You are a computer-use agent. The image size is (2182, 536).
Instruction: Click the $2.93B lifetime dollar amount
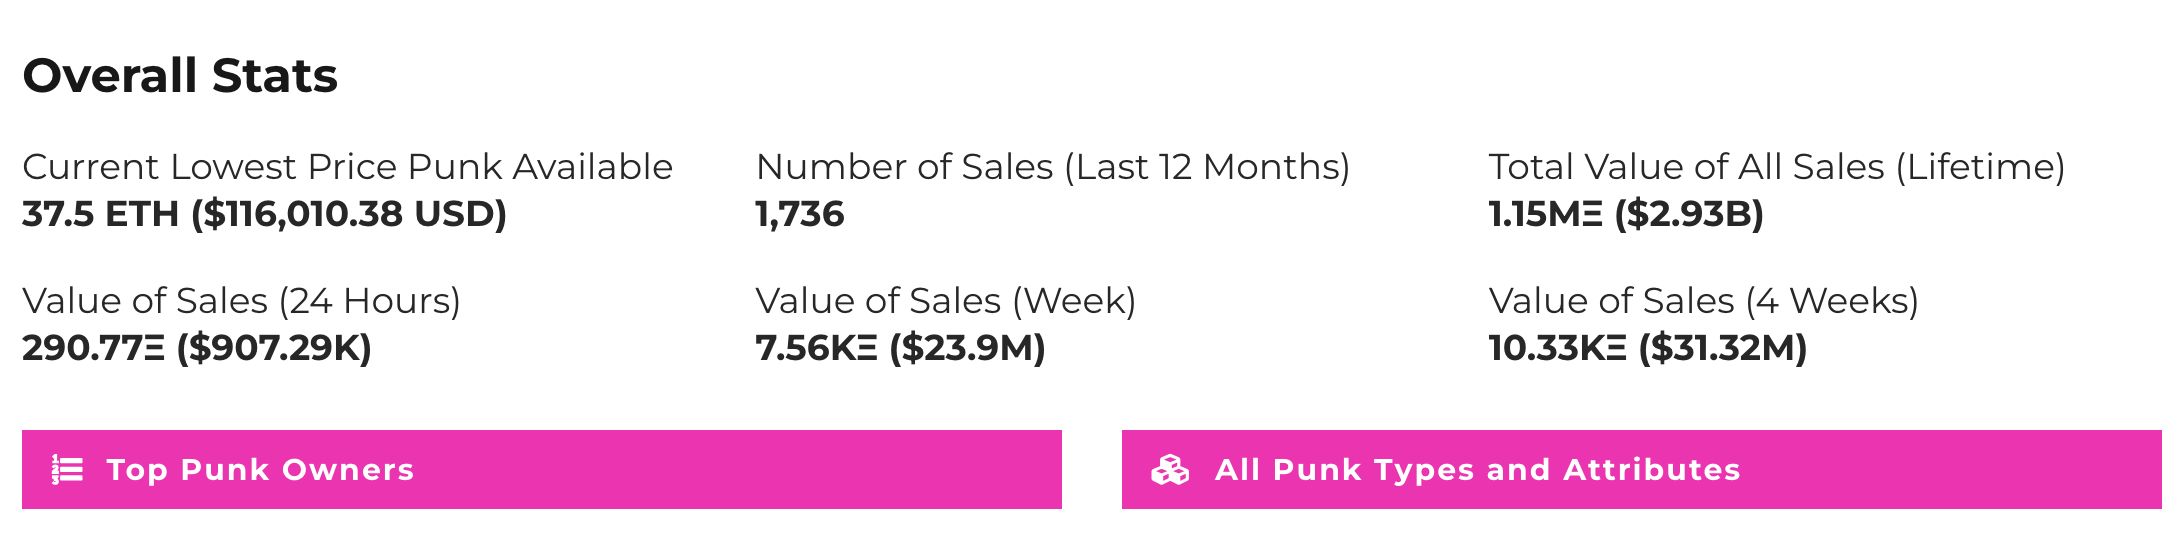click(1689, 214)
